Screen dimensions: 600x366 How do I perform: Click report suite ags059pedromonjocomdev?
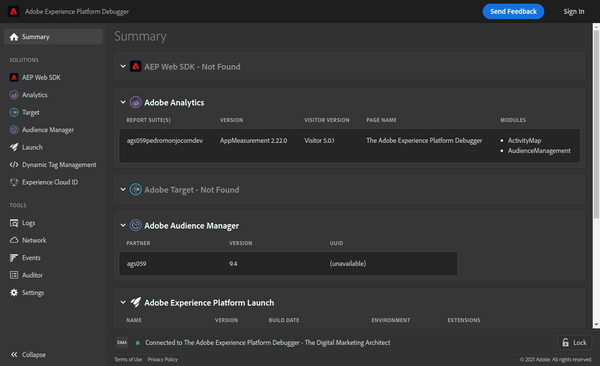pos(165,141)
